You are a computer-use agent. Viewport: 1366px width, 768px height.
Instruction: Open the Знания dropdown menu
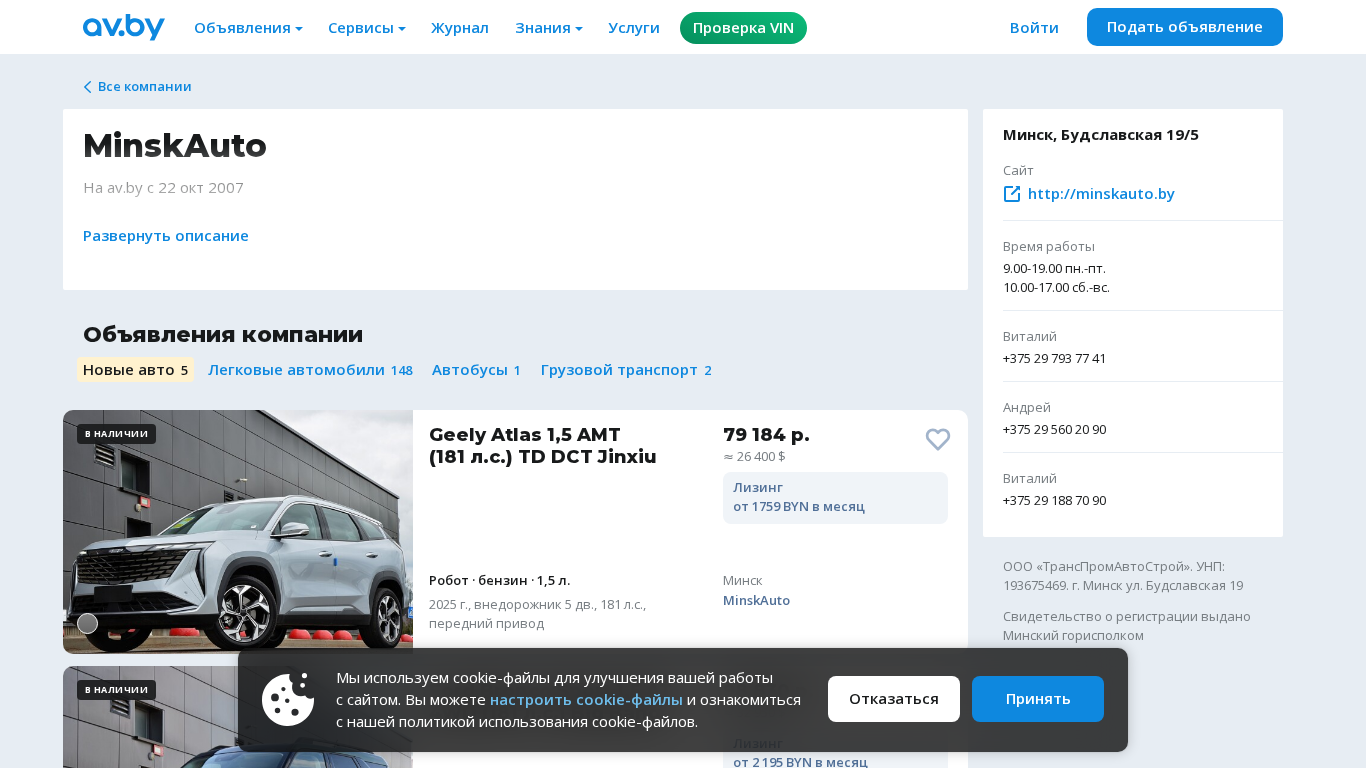click(x=549, y=28)
